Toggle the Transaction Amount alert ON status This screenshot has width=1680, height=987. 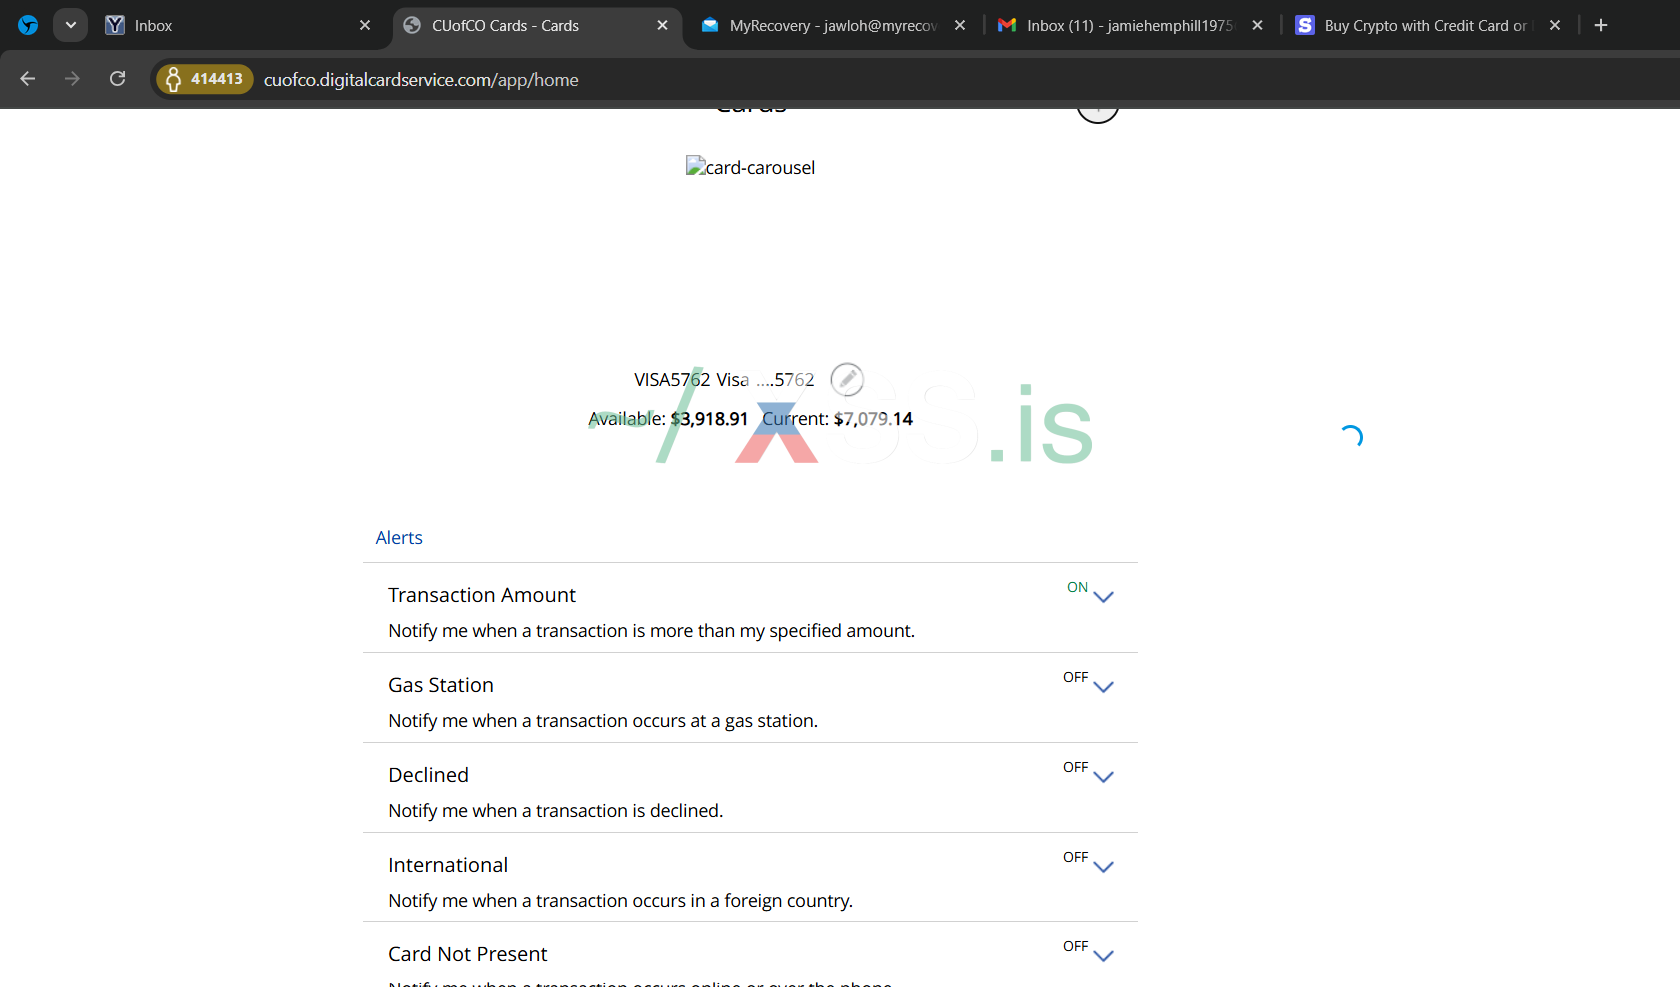tap(1077, 587)
